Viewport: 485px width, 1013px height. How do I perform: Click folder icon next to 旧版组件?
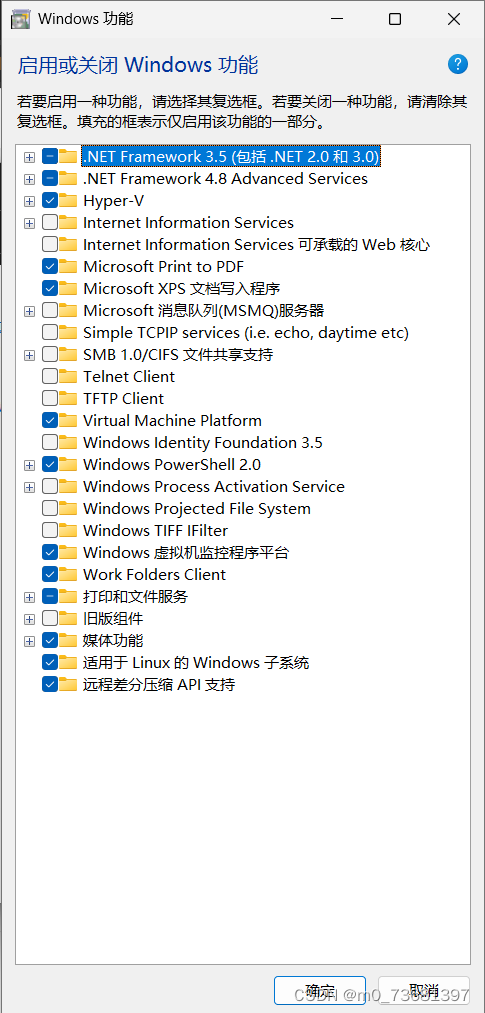(x=68, y=618)
